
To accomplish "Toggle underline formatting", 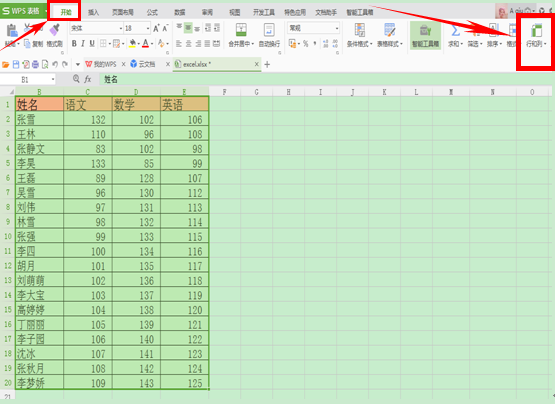I will 92,44.
